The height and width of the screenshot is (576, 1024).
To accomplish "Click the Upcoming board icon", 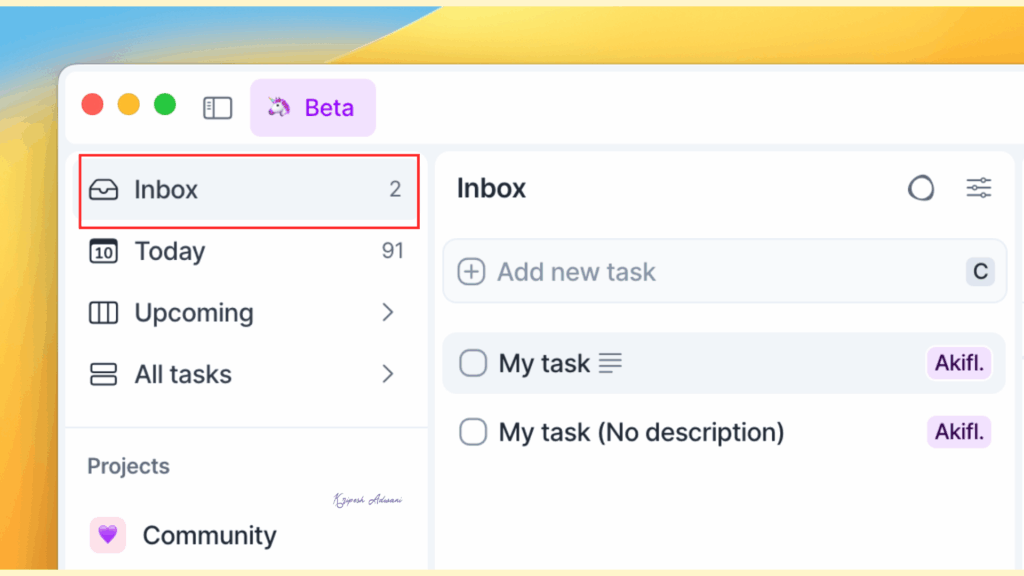I will 104,313.
